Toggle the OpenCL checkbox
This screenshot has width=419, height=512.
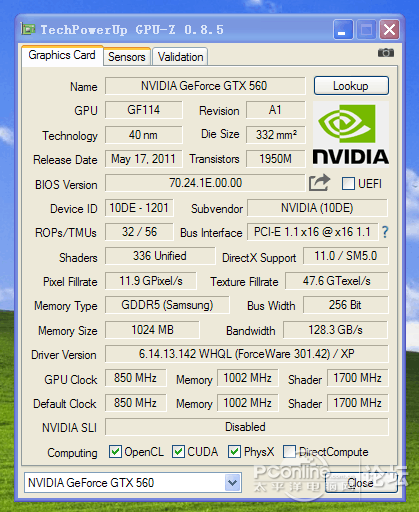pyautogui.click(x=115, y=452)
